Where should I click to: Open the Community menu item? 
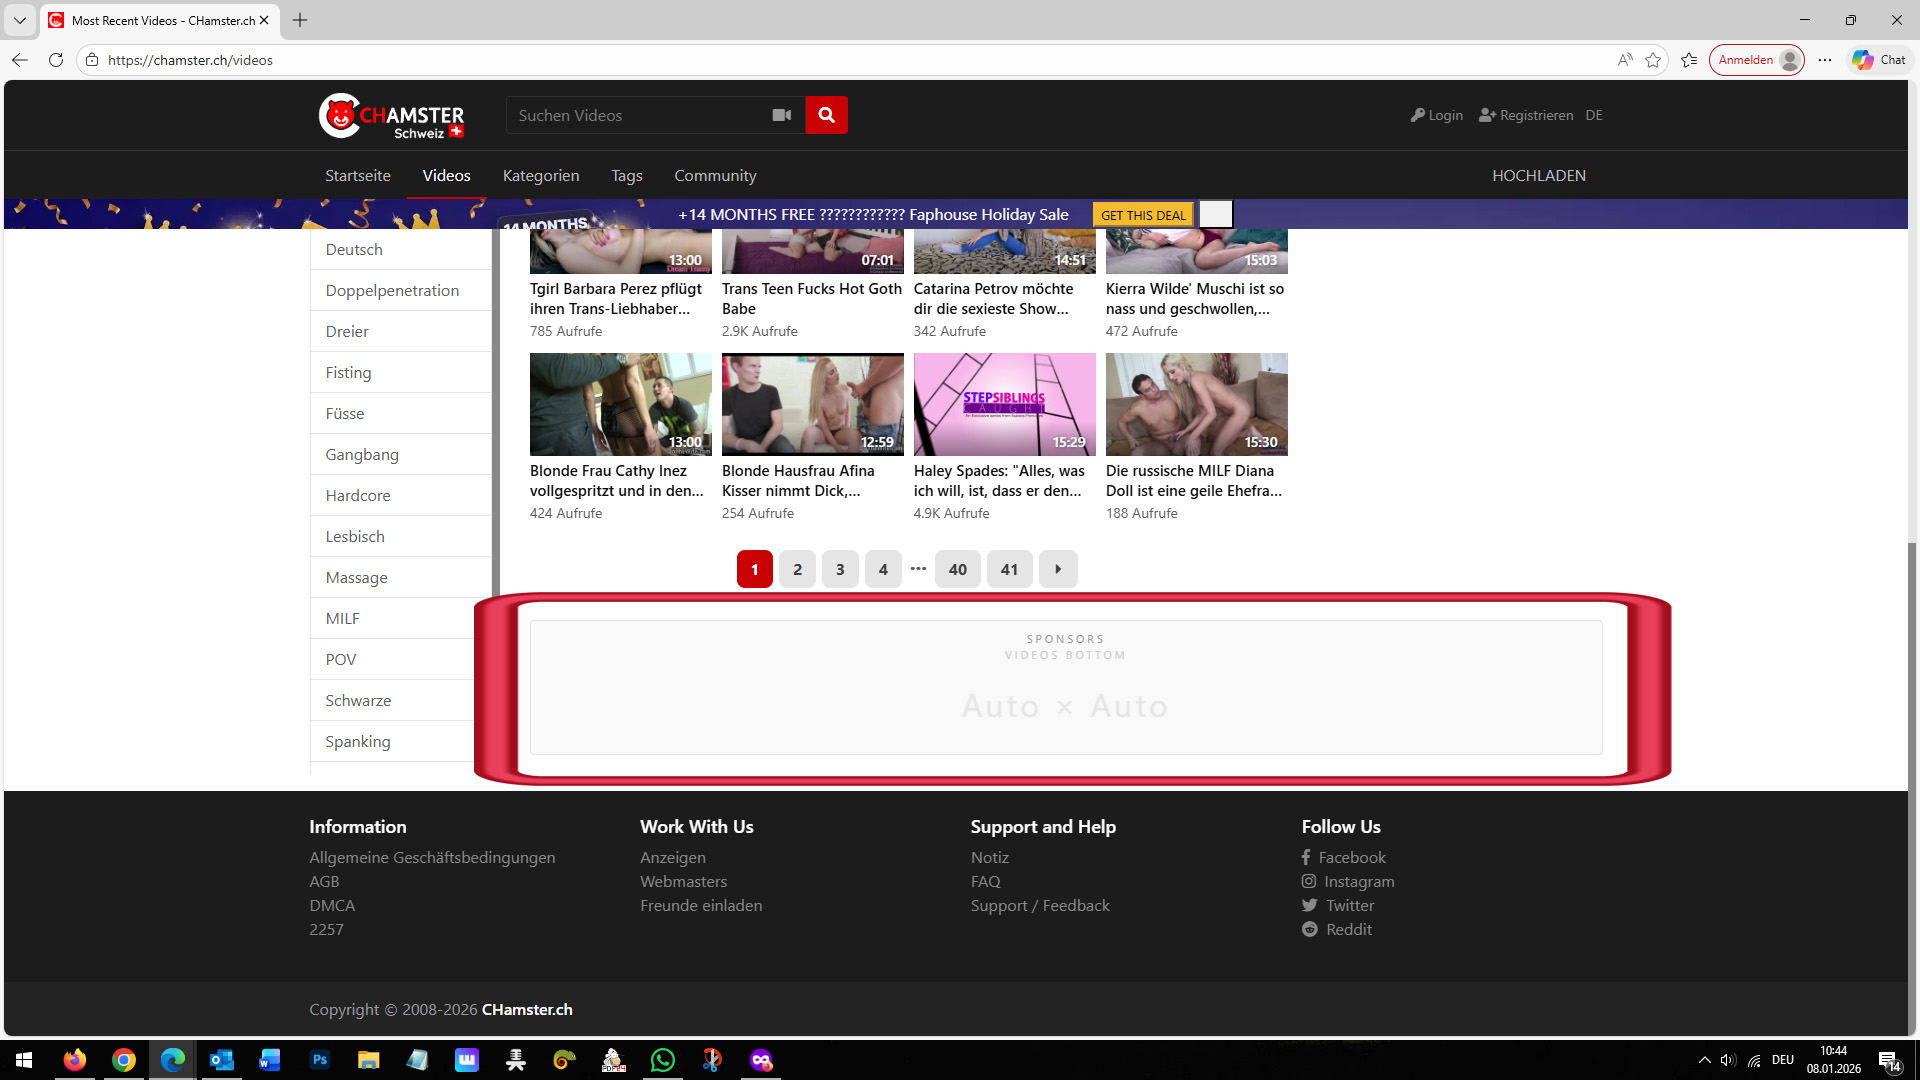pyautogui.click(x=714, y=175)
